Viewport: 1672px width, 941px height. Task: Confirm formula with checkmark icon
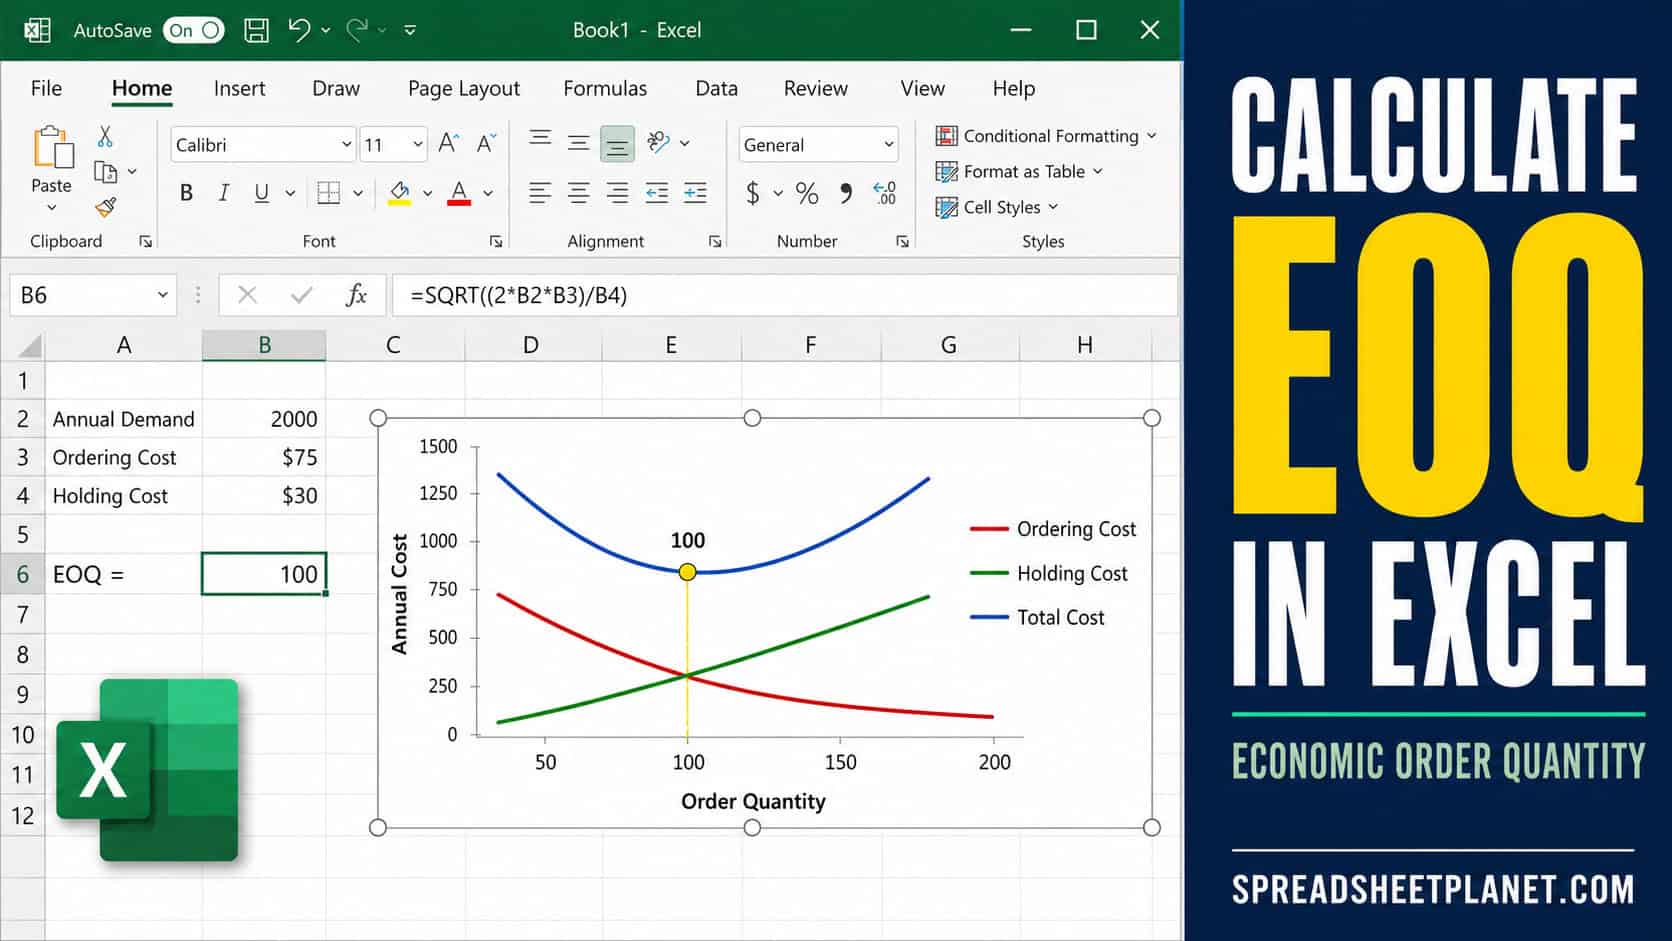301,295
